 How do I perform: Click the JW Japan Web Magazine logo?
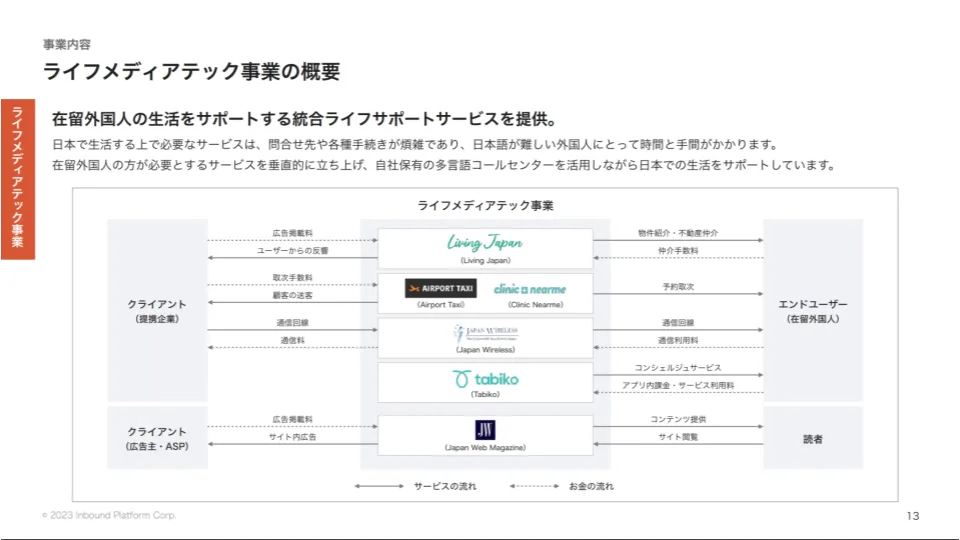pyautogui.click(x=485, y=430)
